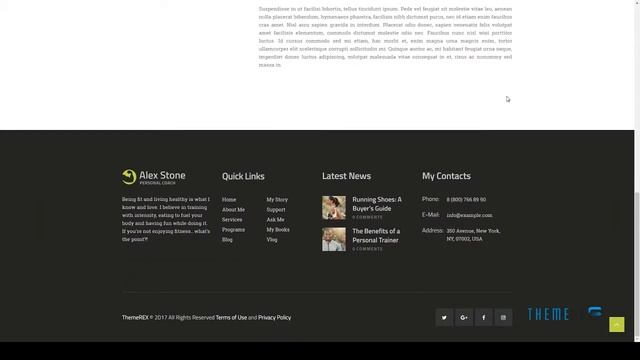Click the Running Shoes post thumbnail
This screenshot has width=640, height=360.
tap(334, 208)
